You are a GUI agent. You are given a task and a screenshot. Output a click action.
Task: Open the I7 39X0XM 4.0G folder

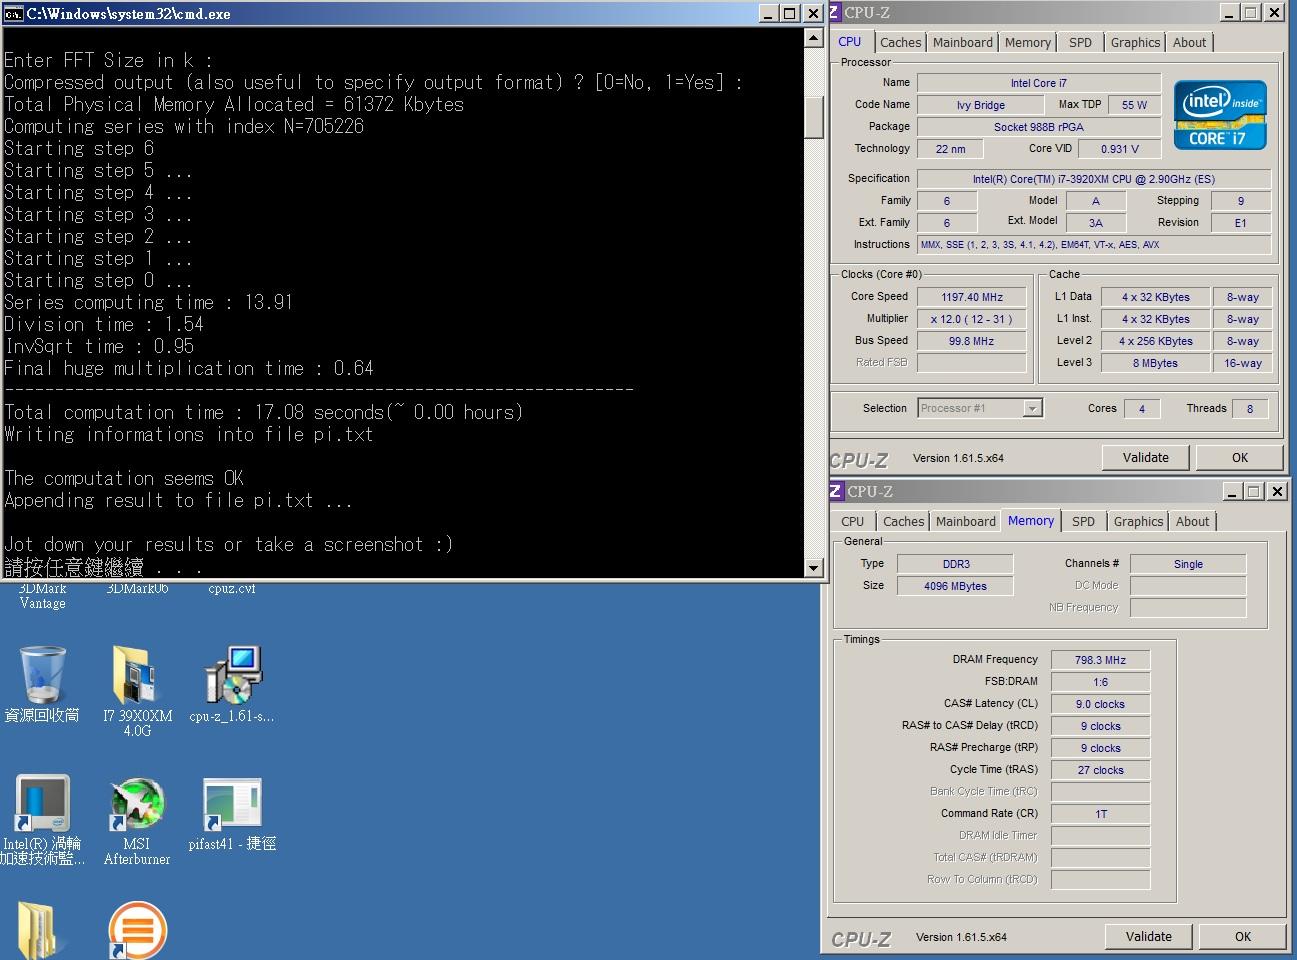(x=137, y=691)
